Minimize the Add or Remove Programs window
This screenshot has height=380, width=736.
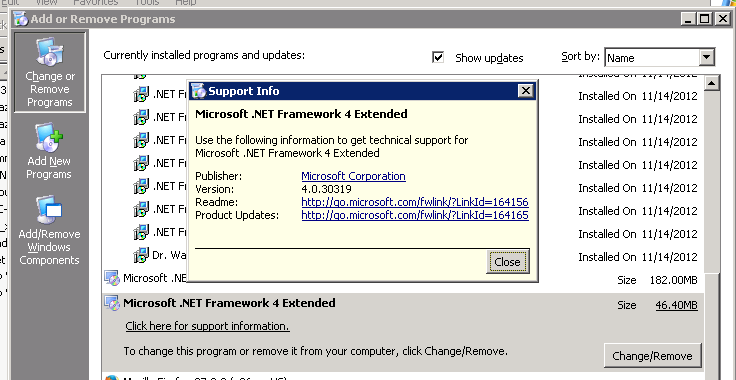688,19
